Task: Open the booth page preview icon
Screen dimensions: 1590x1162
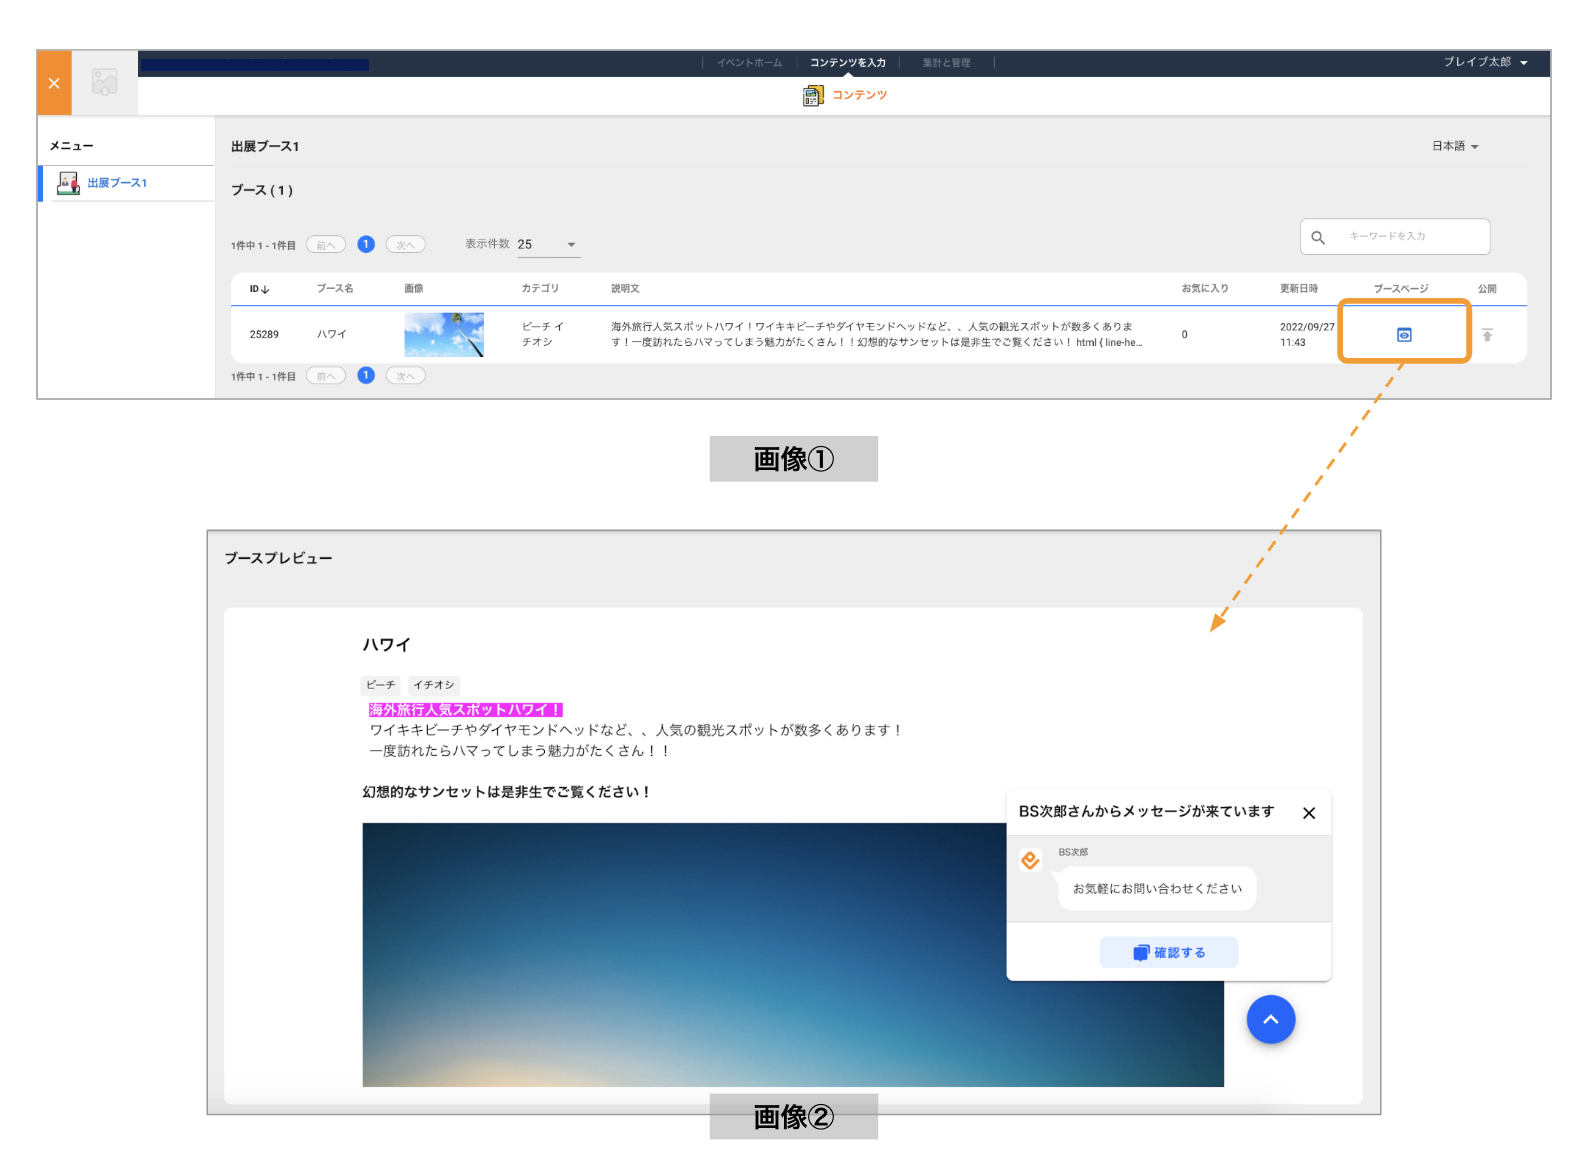Action: 1404,335
